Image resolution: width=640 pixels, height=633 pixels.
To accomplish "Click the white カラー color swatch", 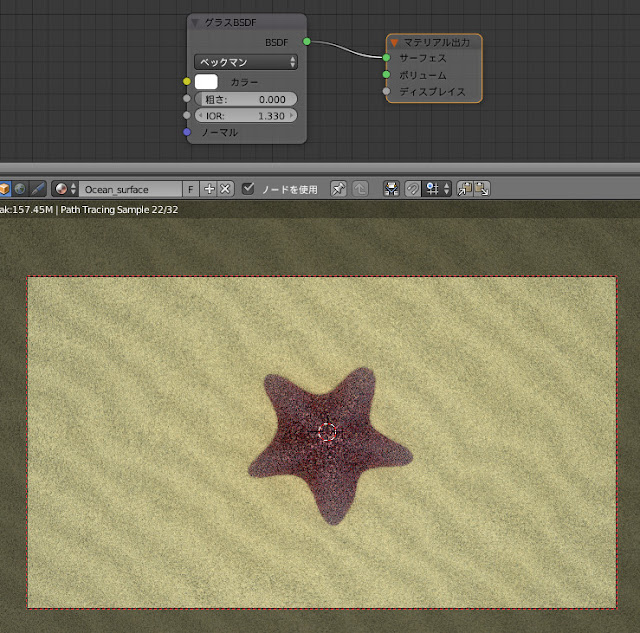I will tap(206, 82).
